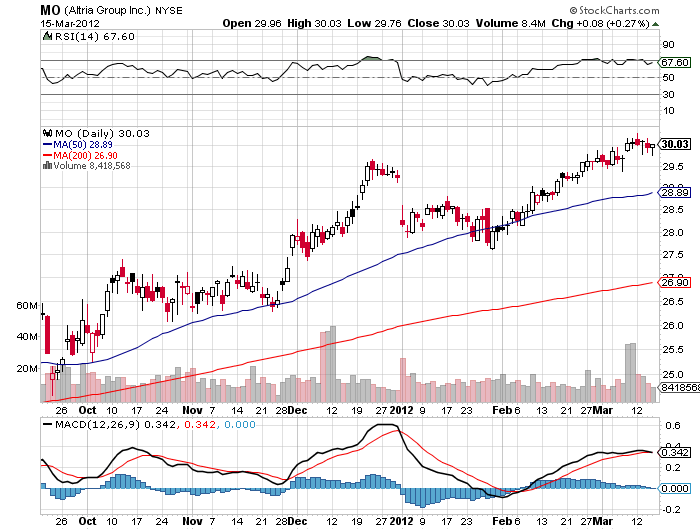This screenshot has height=530, width=700.
Task: Click the RSI(14) 67.60 legend label
Action: [x=95, y=37]
